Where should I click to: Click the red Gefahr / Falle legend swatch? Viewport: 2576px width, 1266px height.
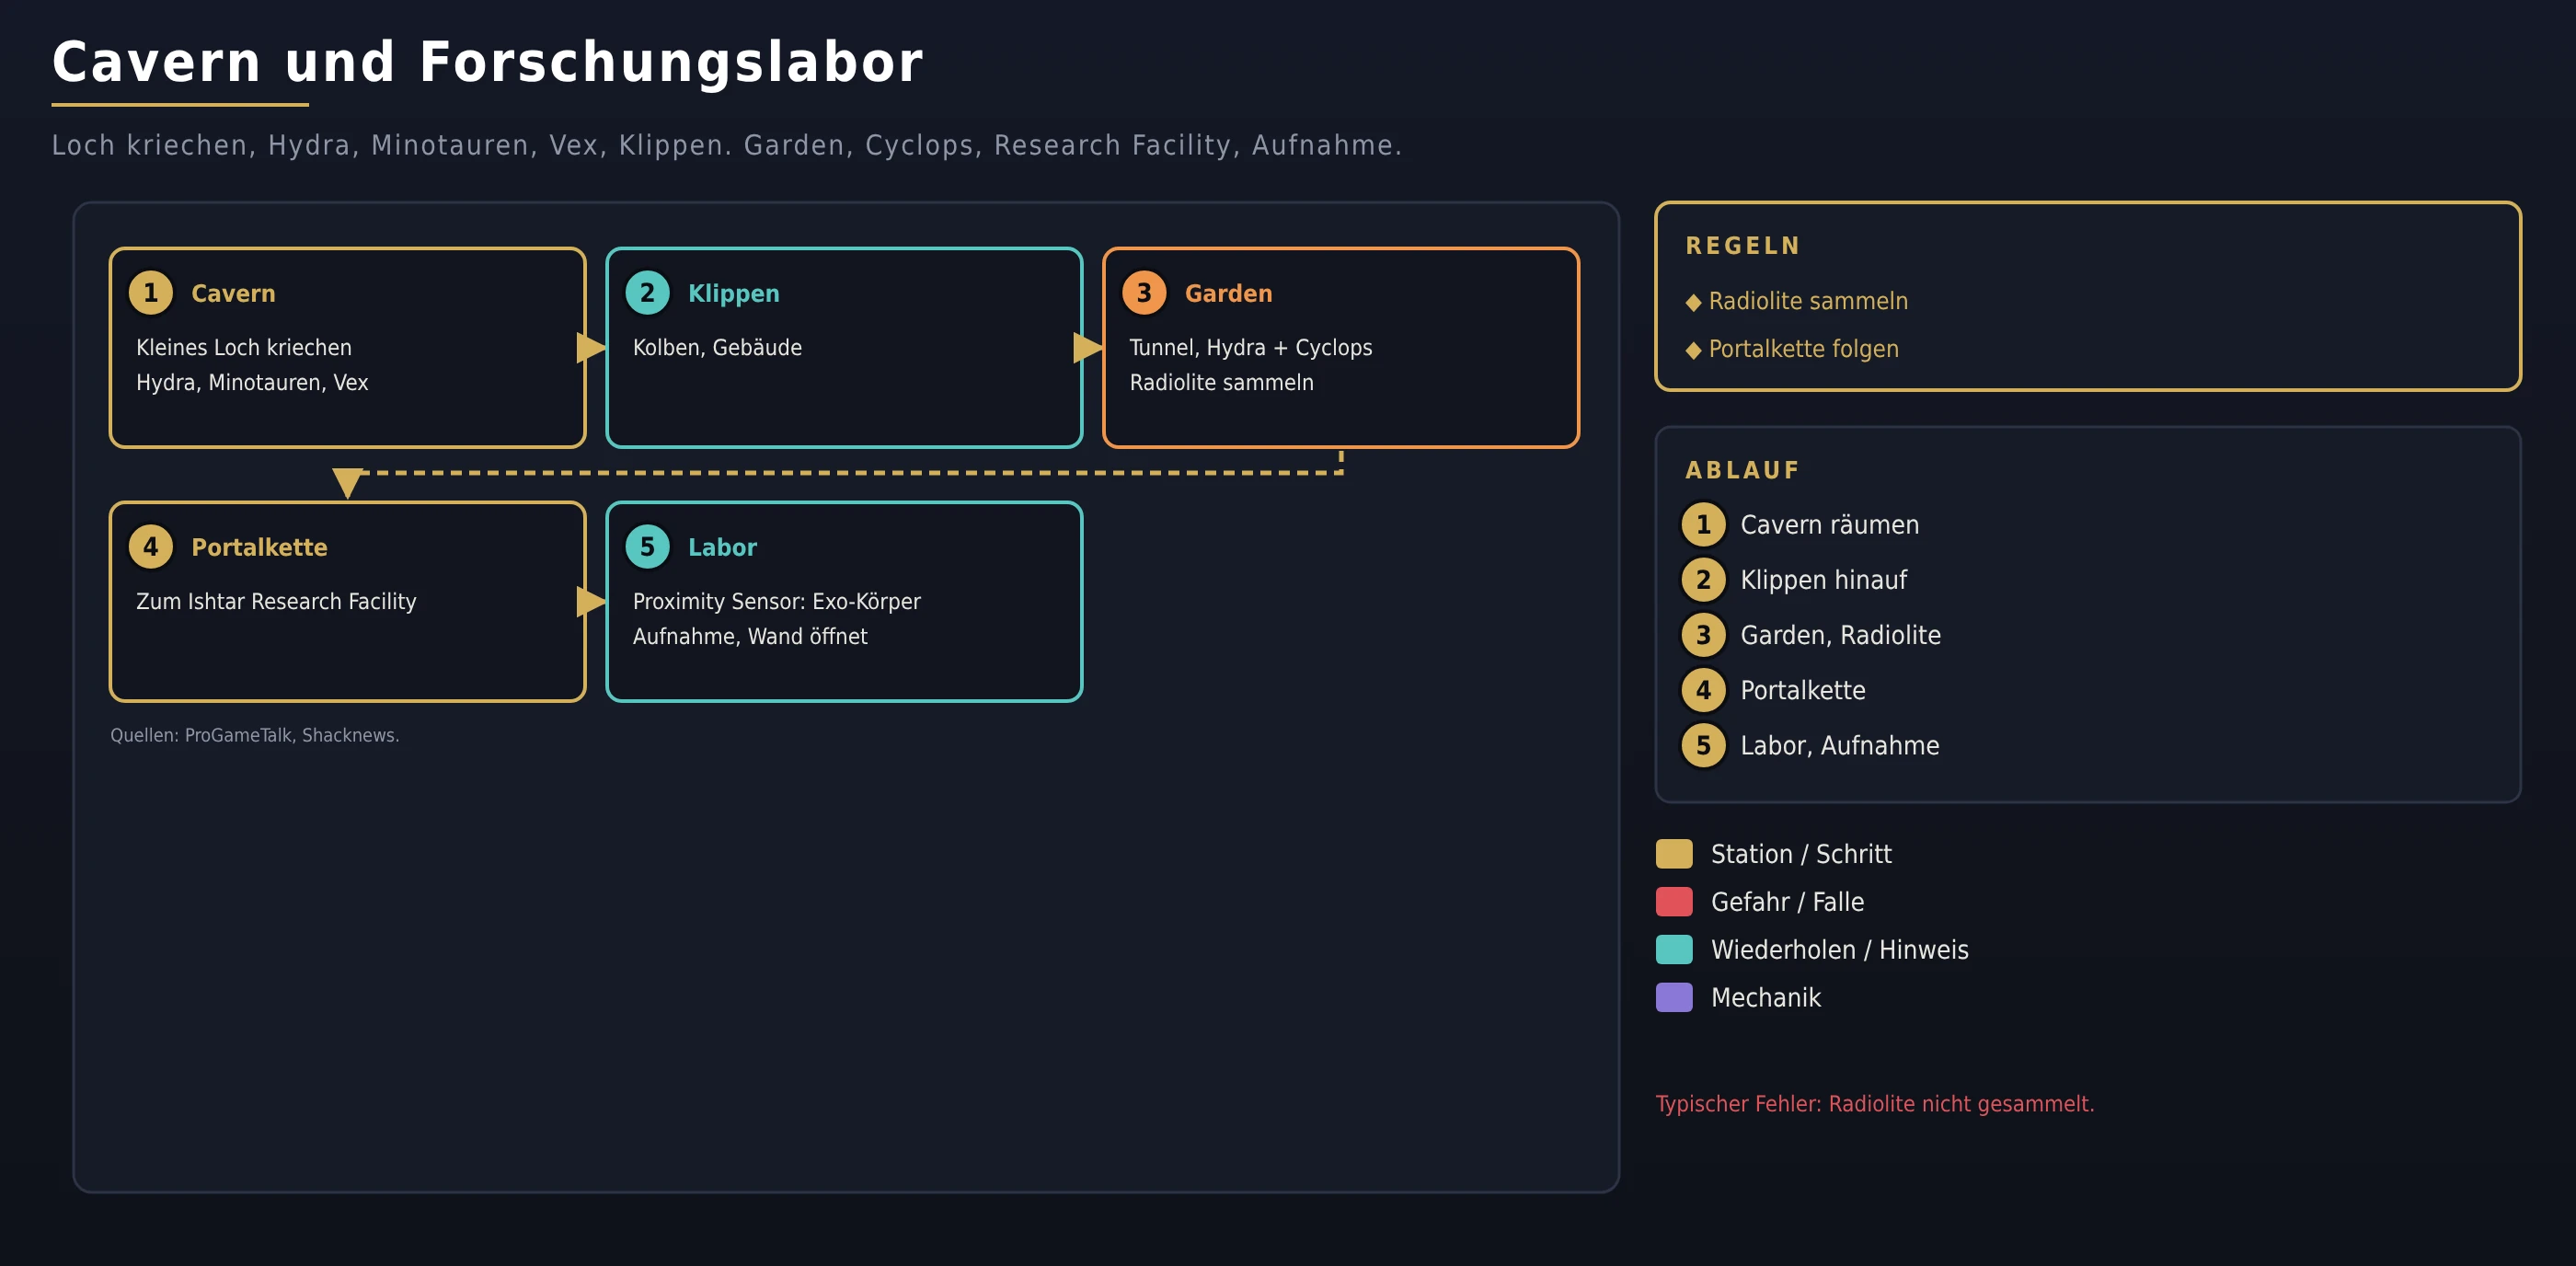[x=1674, y=902]
